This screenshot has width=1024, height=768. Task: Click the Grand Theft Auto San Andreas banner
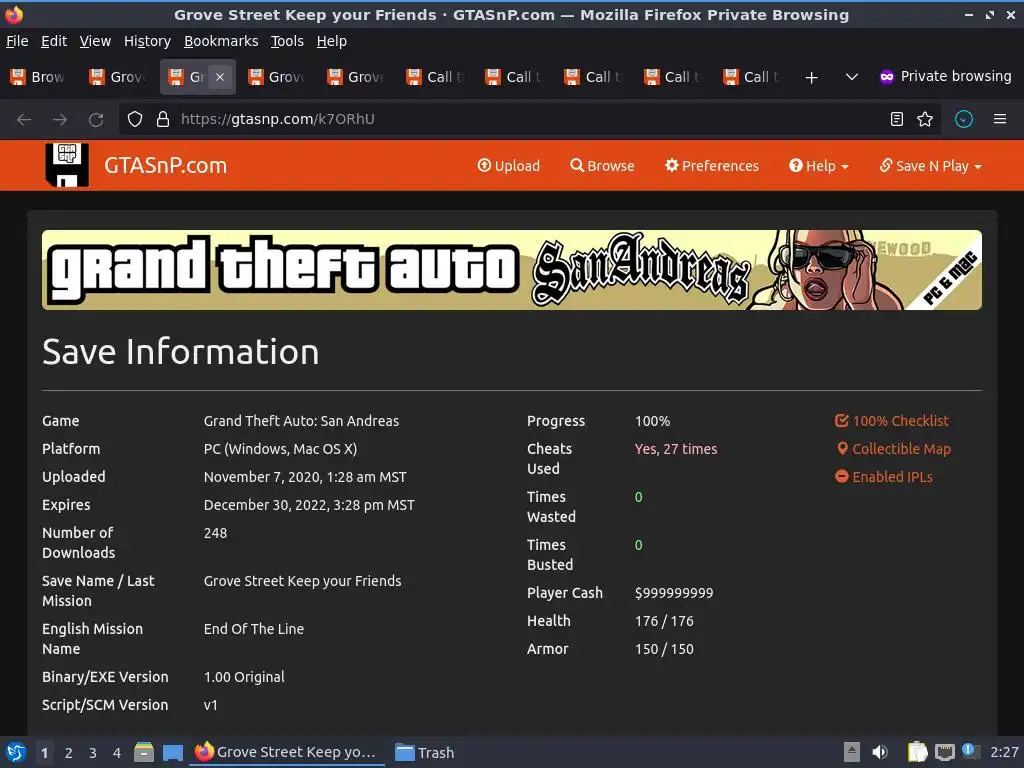pyautogui.click(x=511, y=270)
